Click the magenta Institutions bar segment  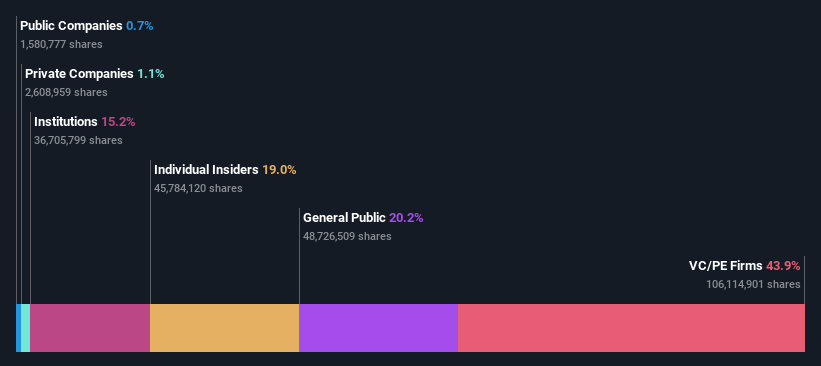[x=90, y=328]
